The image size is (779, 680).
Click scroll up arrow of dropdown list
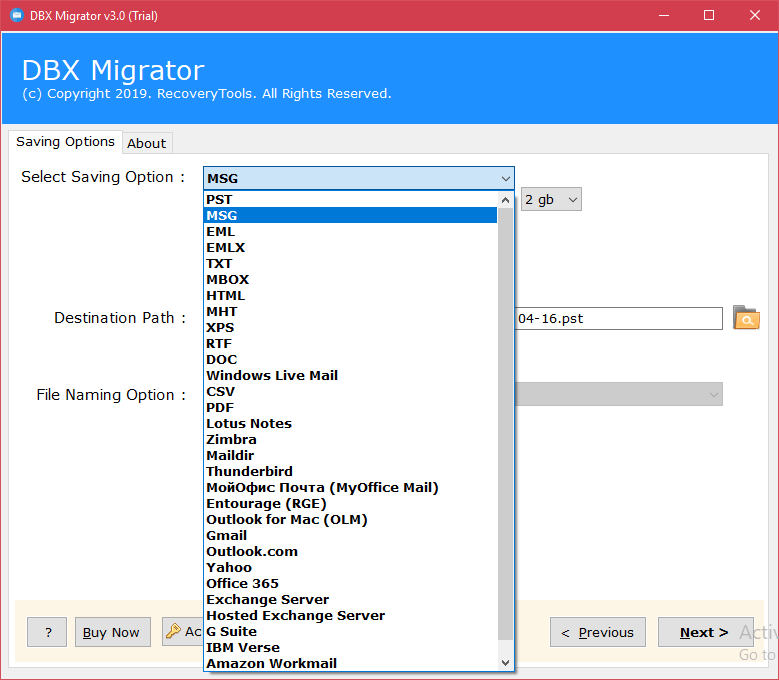[x=505, y=200]
